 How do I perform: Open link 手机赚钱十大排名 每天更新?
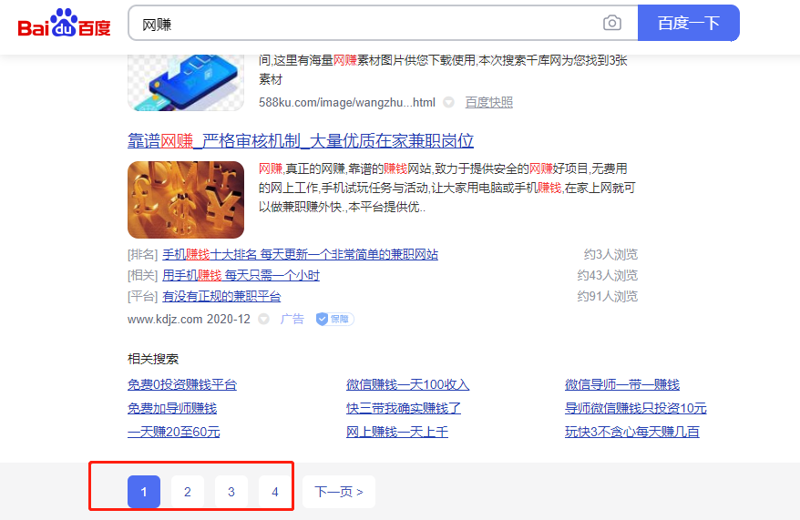pyautogui.click(x=300, y=254)
